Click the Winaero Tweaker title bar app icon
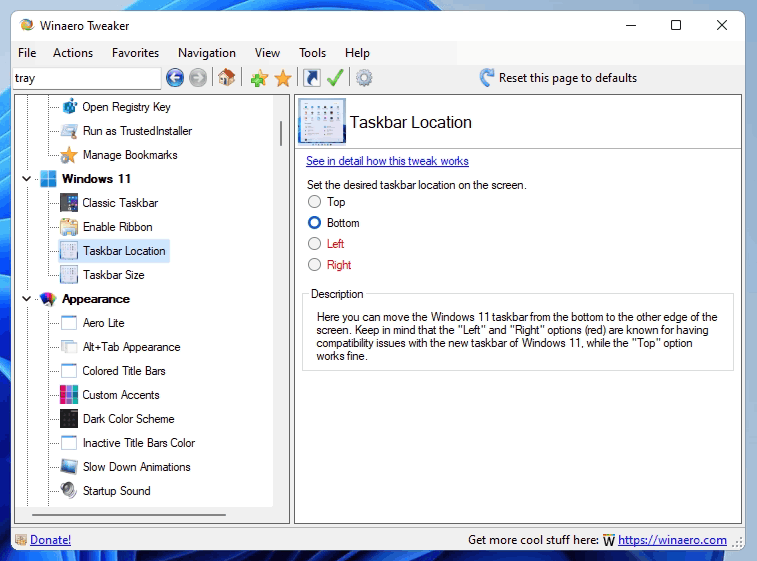Screen dimensions: 757x561 tap(27, 25)
